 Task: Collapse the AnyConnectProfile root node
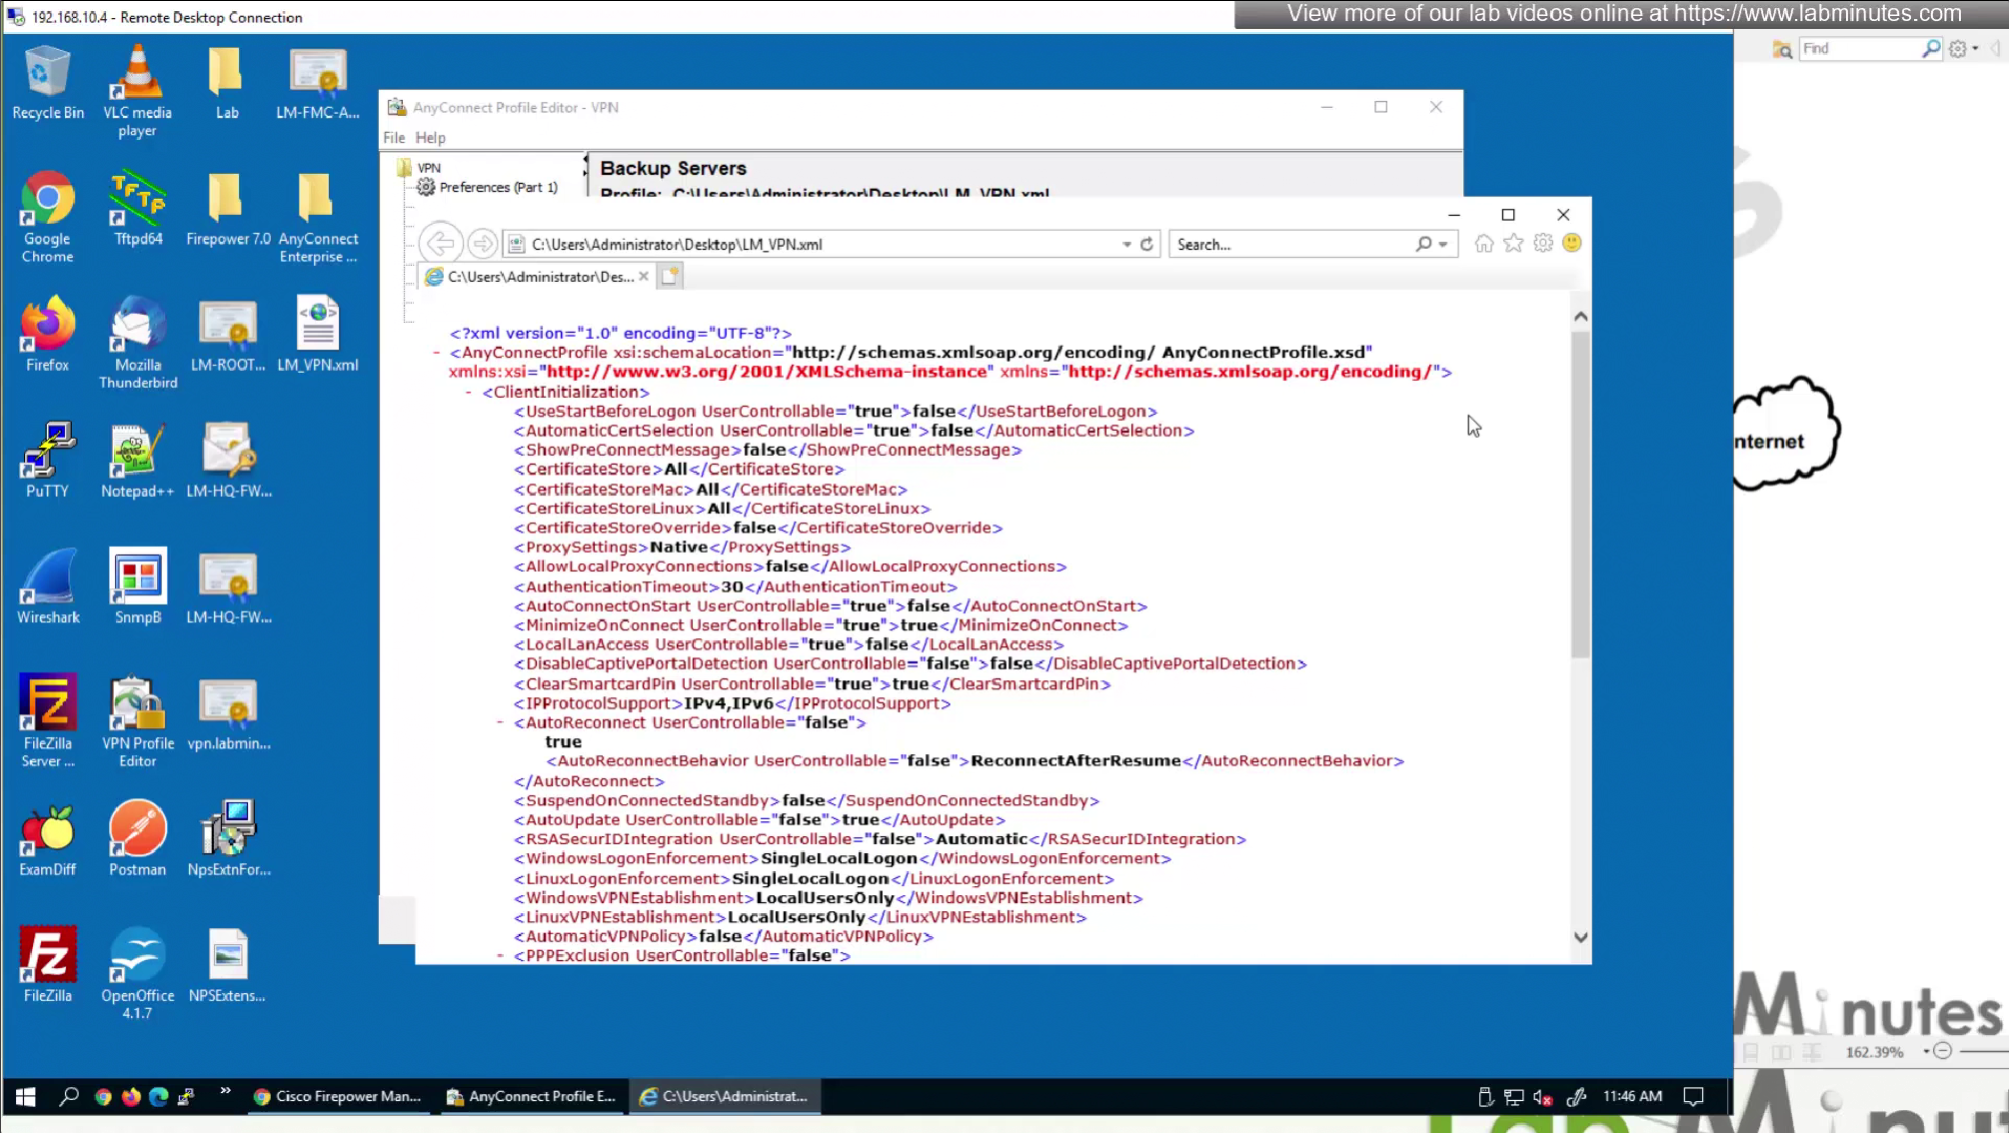coord(437,352)
